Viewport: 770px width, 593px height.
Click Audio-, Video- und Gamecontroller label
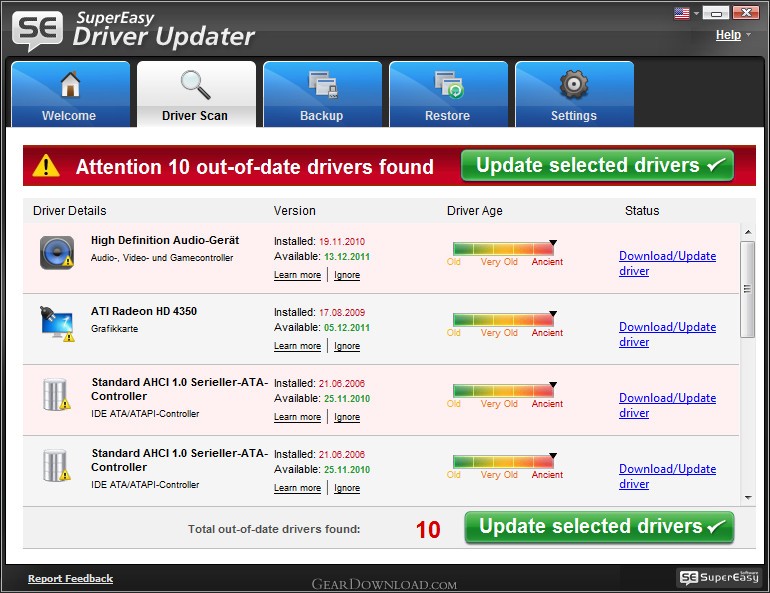pos(162,258)
